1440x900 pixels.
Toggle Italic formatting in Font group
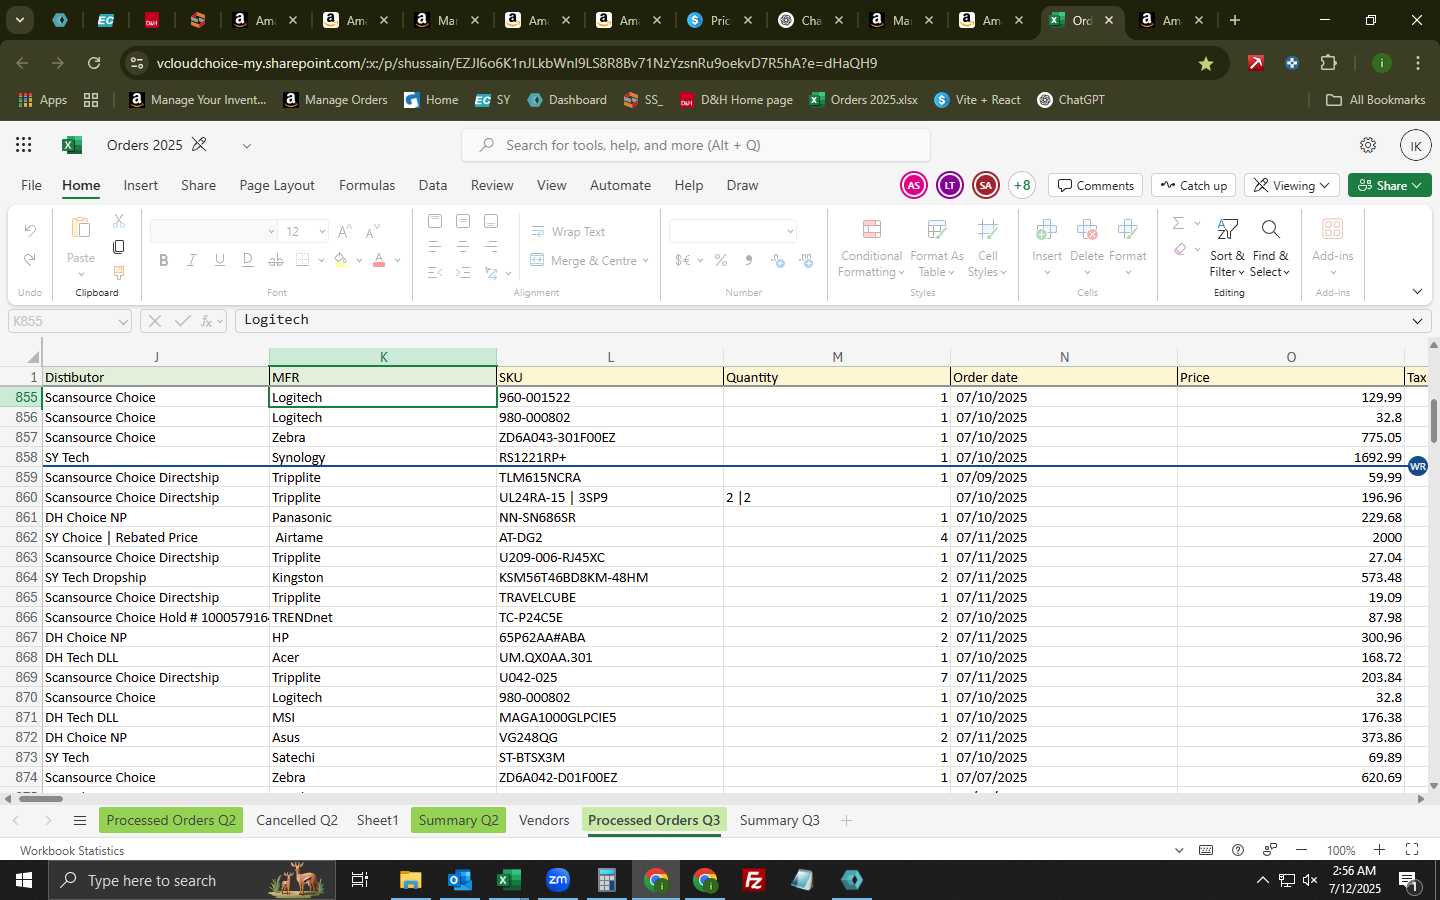192,260
